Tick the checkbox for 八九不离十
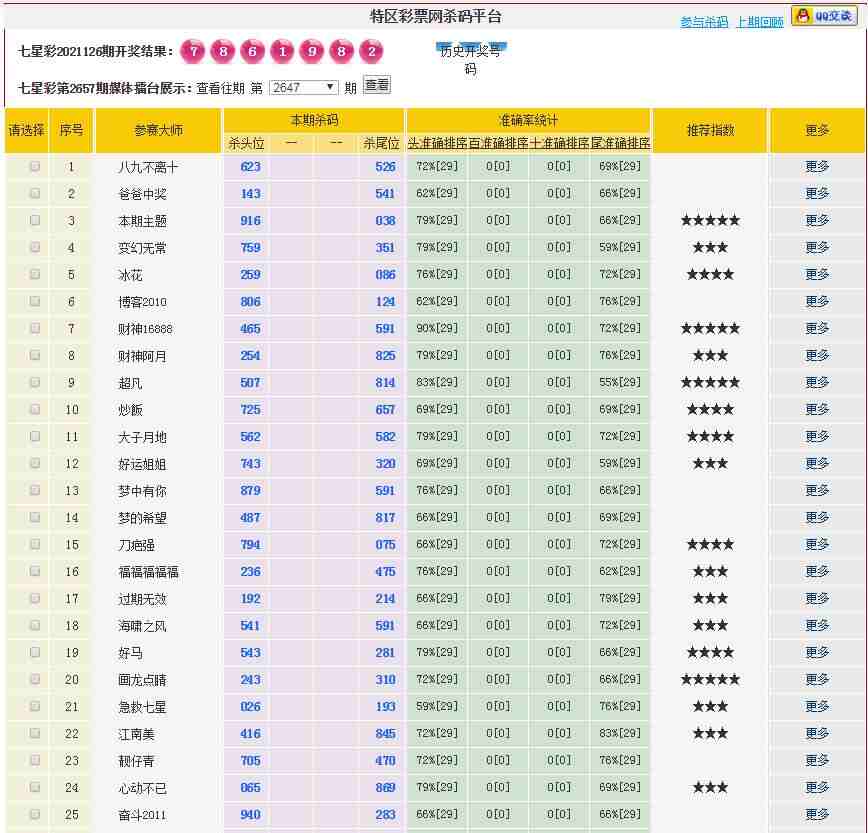The image size is (868, 833). tap(35, 166)
